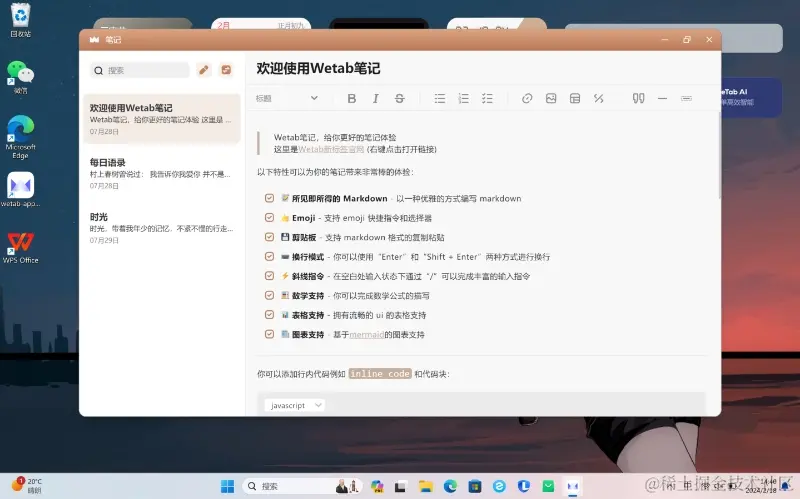Viewport: 800px width, 499px height.
Task: Toggle the 斜线指令 checklist checkbox
Action: [x=269, y=276]
